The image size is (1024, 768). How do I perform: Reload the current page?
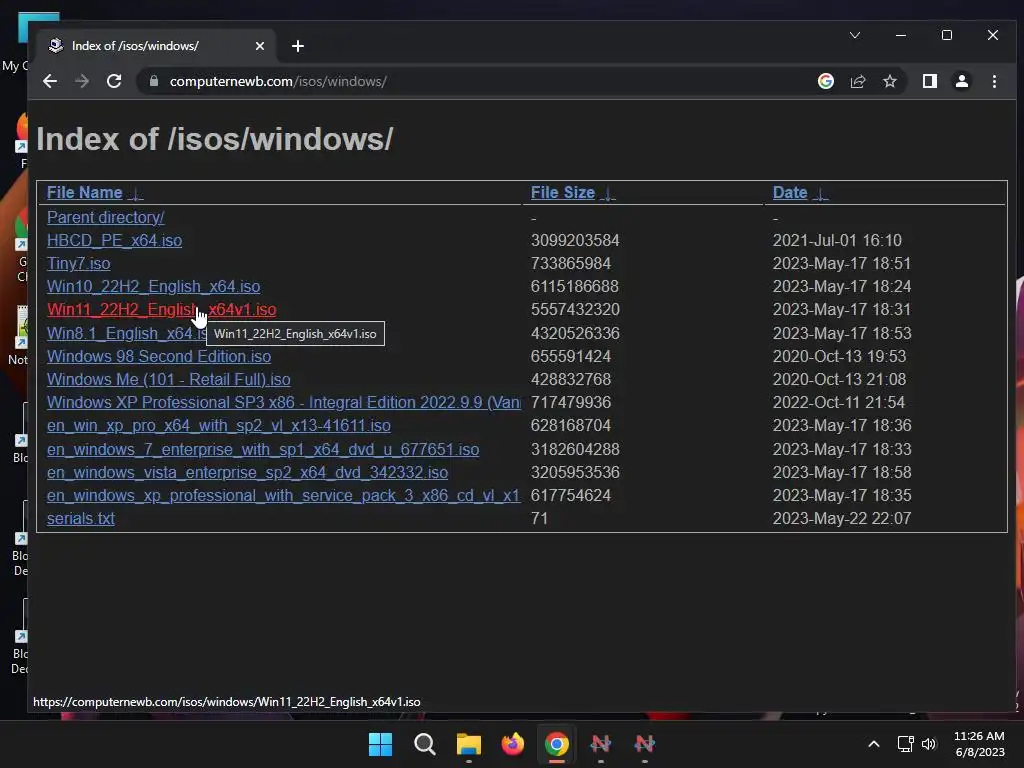point(114,81)
